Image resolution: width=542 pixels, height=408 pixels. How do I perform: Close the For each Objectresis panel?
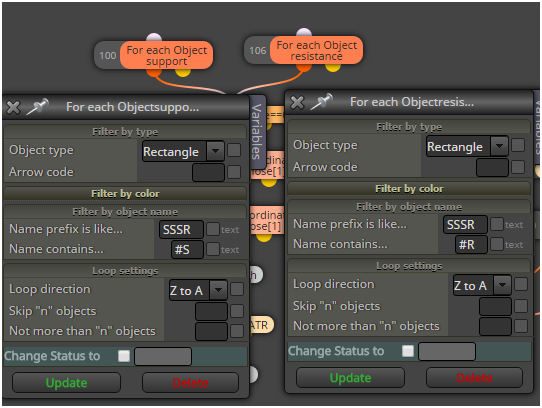coord(297,102)
